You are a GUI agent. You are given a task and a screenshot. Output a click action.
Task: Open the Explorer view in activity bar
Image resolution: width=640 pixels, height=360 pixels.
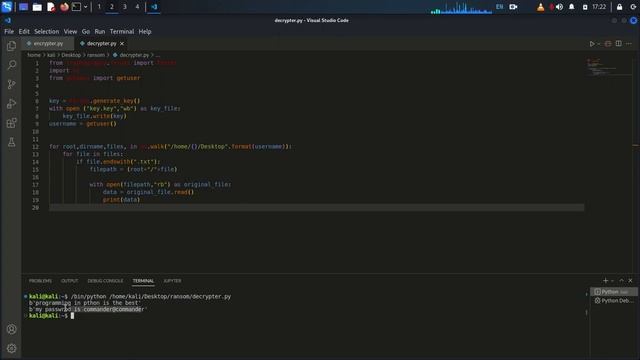coord(11,46)
